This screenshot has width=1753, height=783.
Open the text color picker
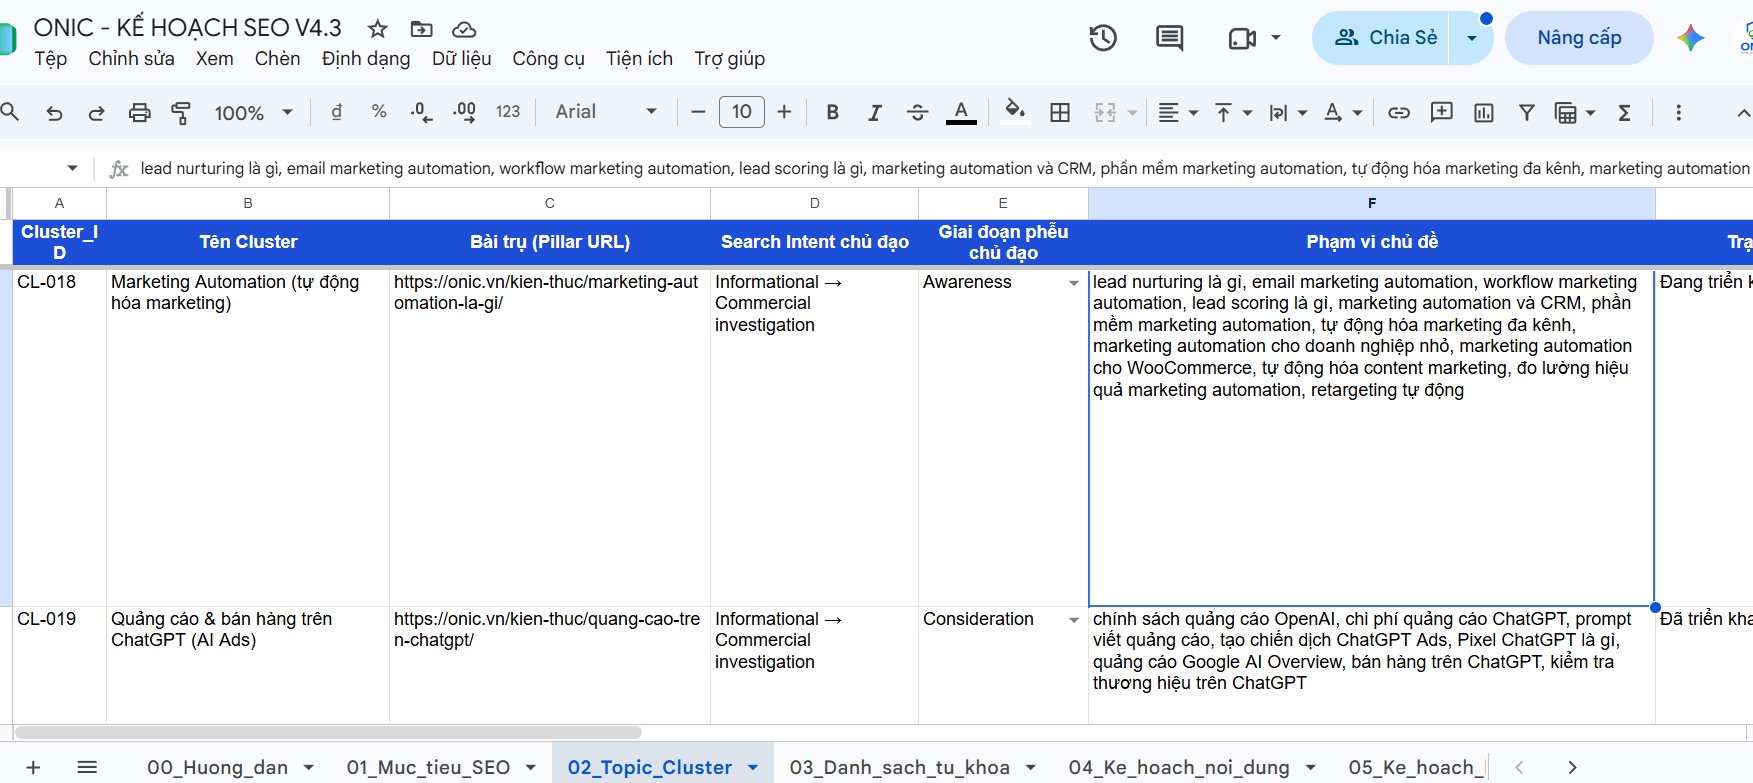[x=961, y=113]
